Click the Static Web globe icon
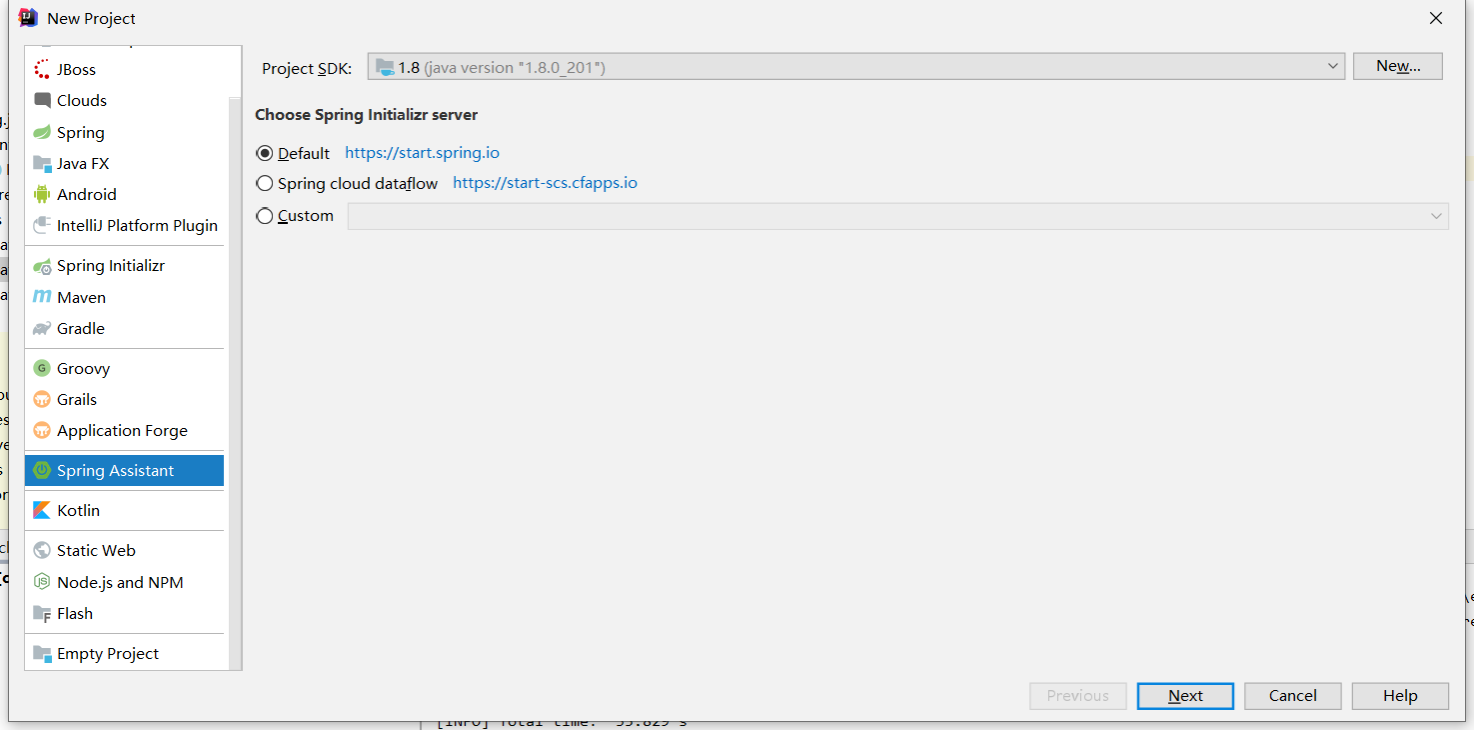The image size is (1474, 730). click(42, 551)
